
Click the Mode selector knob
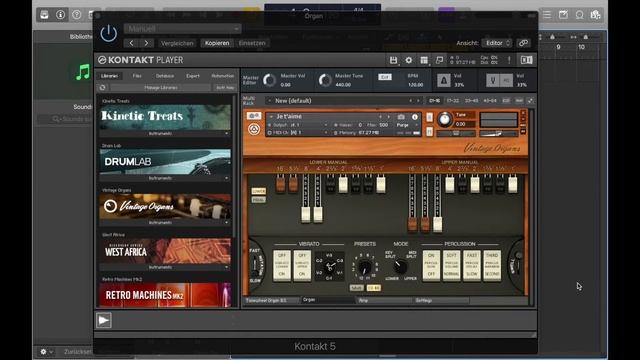point(400,267)
